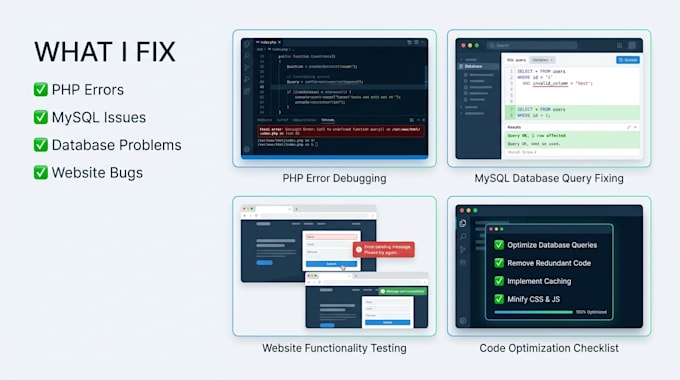Click the reload icon in the first browser window
Viewport: 680px width, 380px height.
256,216
